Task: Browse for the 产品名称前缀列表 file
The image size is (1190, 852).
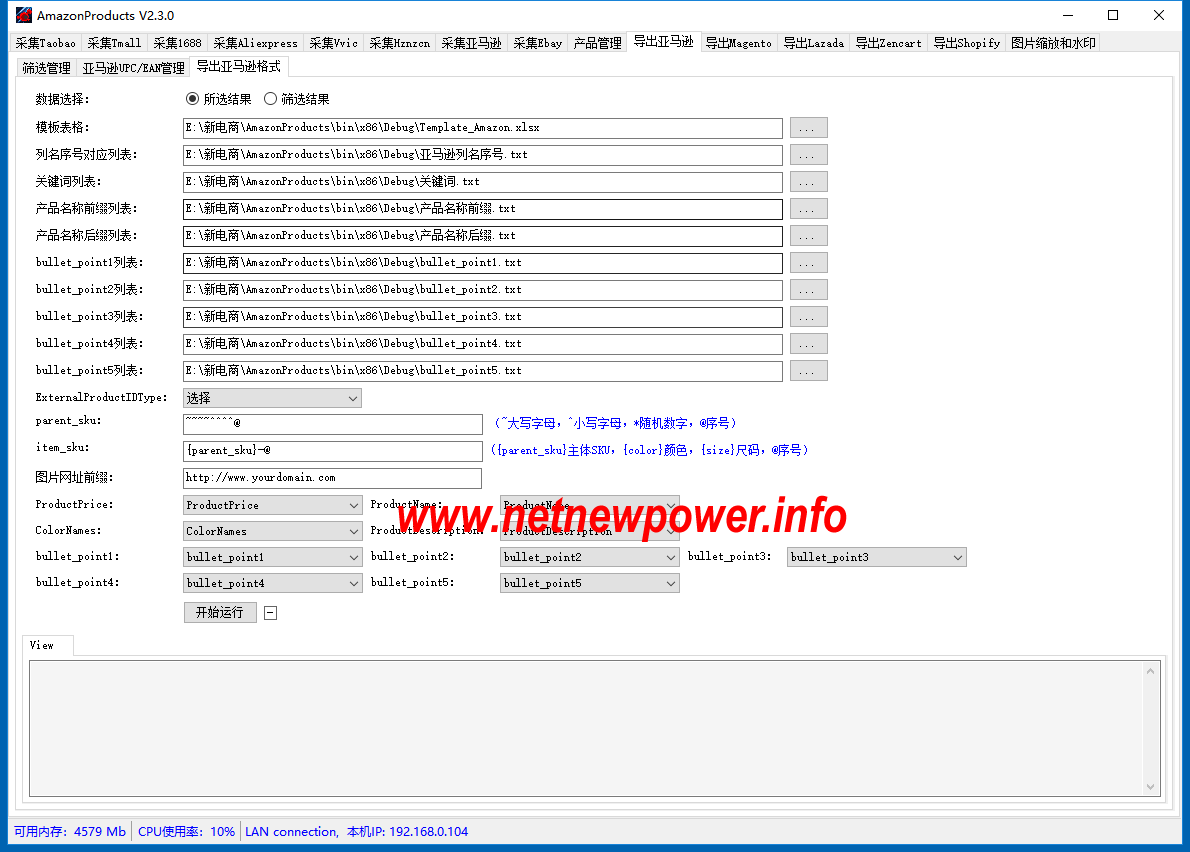Action: (x=808, y=209)
